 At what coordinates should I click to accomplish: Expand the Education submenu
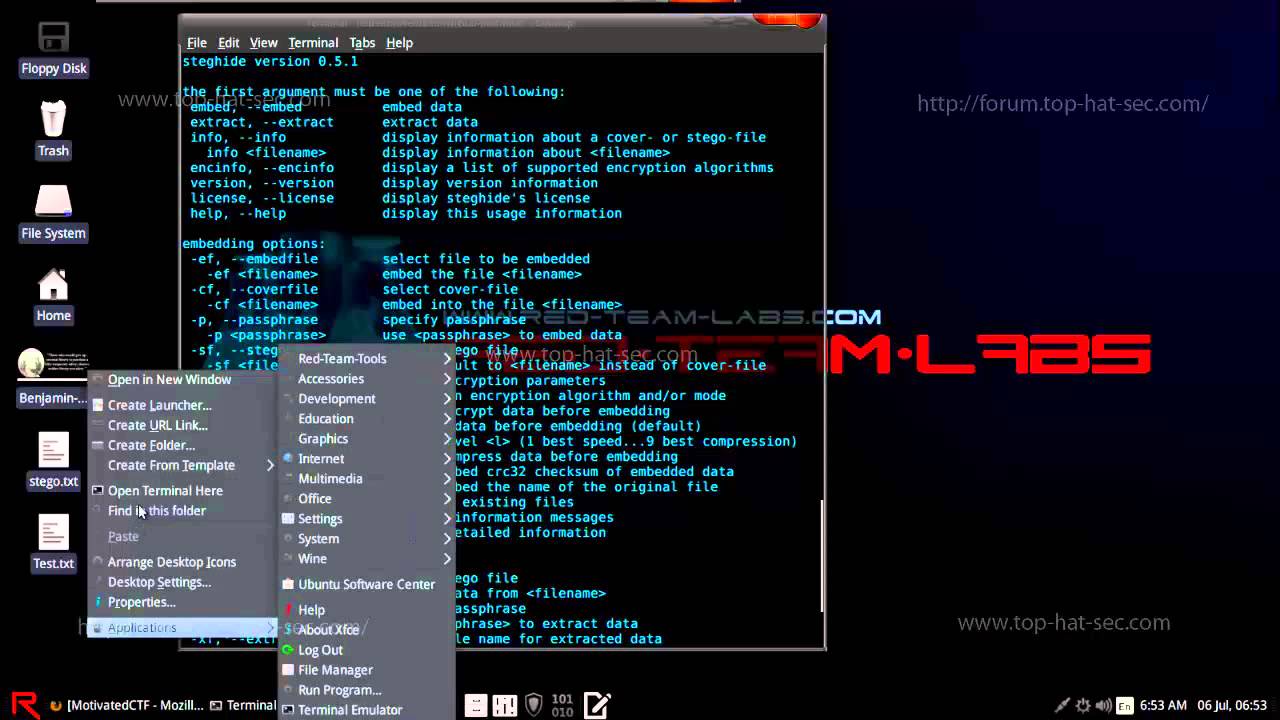[x=366, y=419]
